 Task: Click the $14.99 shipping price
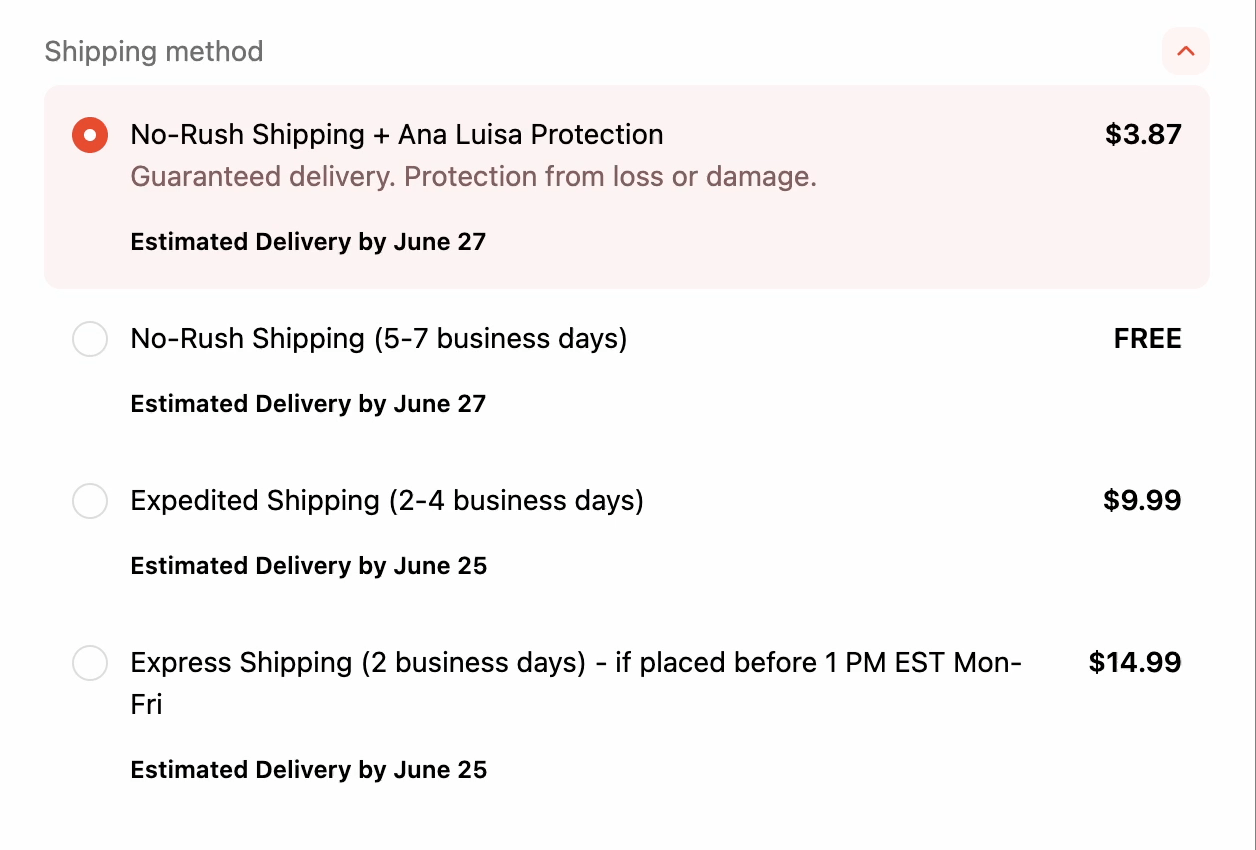click(1134, 663)
